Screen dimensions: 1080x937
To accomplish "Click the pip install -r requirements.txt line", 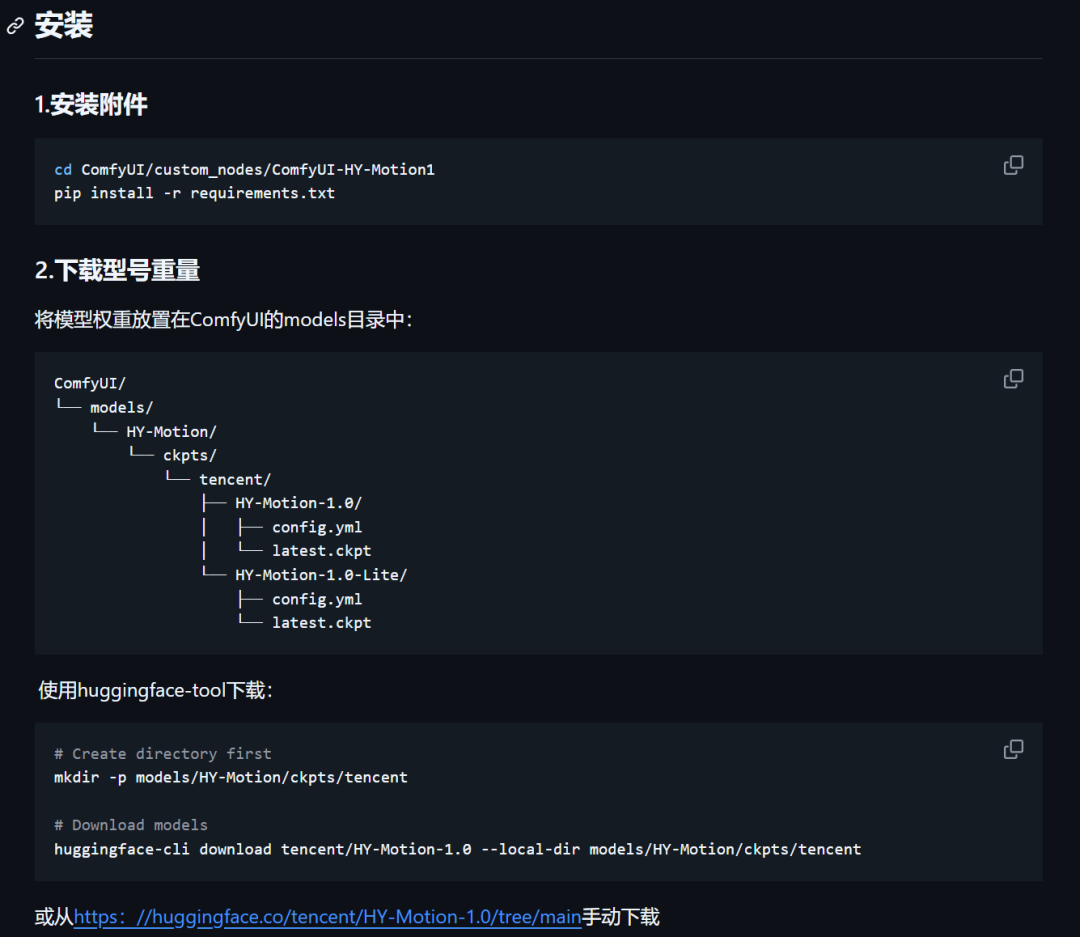I will tap(194, 193).
